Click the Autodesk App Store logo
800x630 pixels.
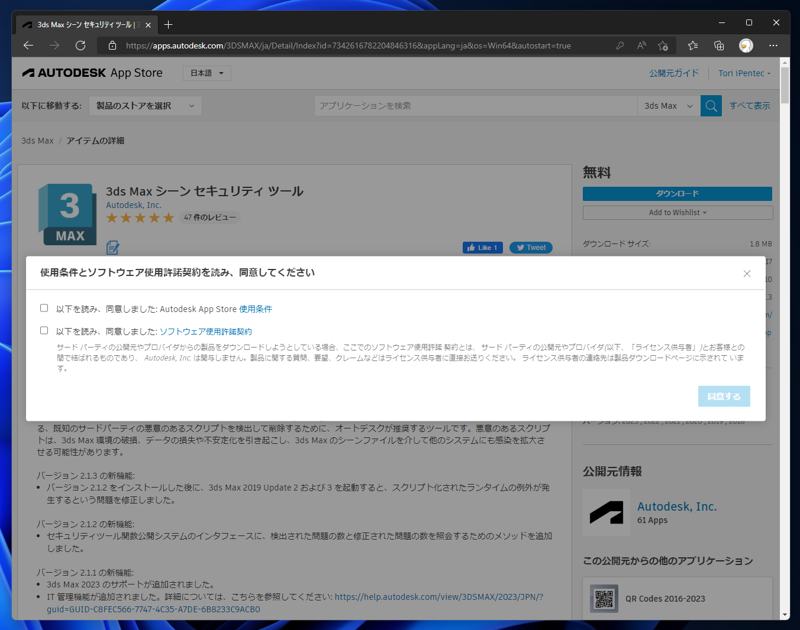tap(92, 73)
